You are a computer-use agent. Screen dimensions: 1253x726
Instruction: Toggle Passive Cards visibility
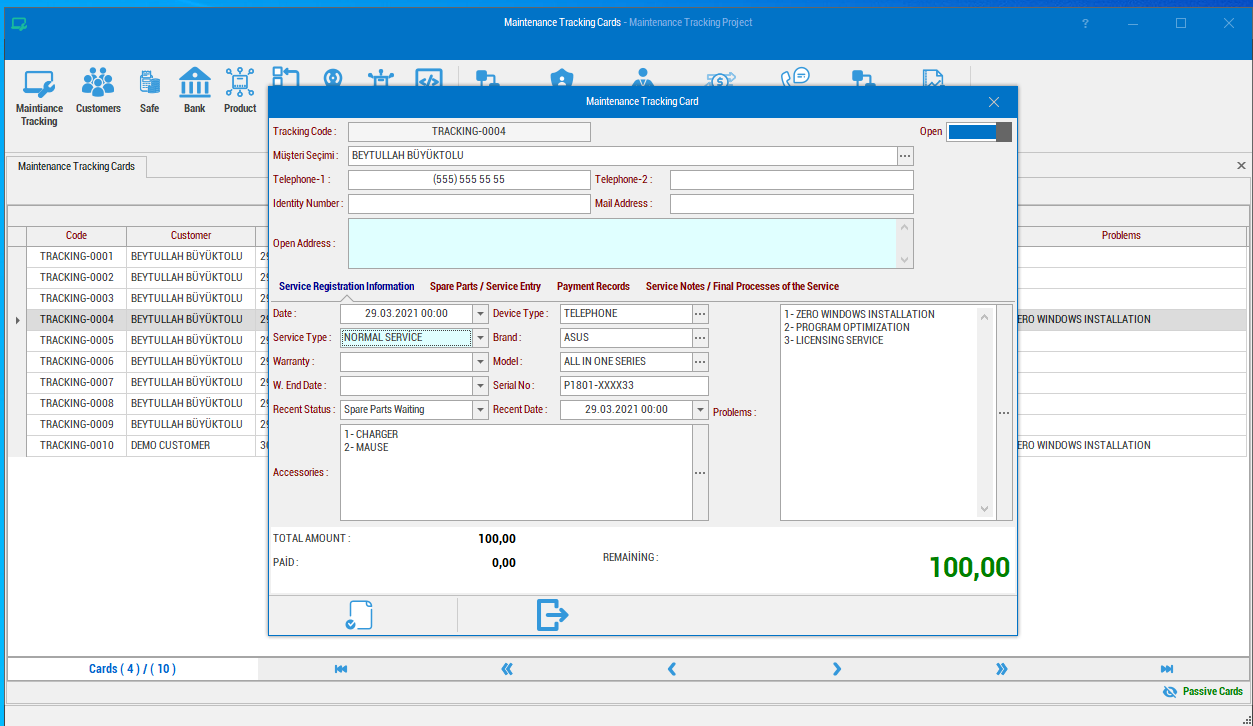click(x=1203, y=691)
